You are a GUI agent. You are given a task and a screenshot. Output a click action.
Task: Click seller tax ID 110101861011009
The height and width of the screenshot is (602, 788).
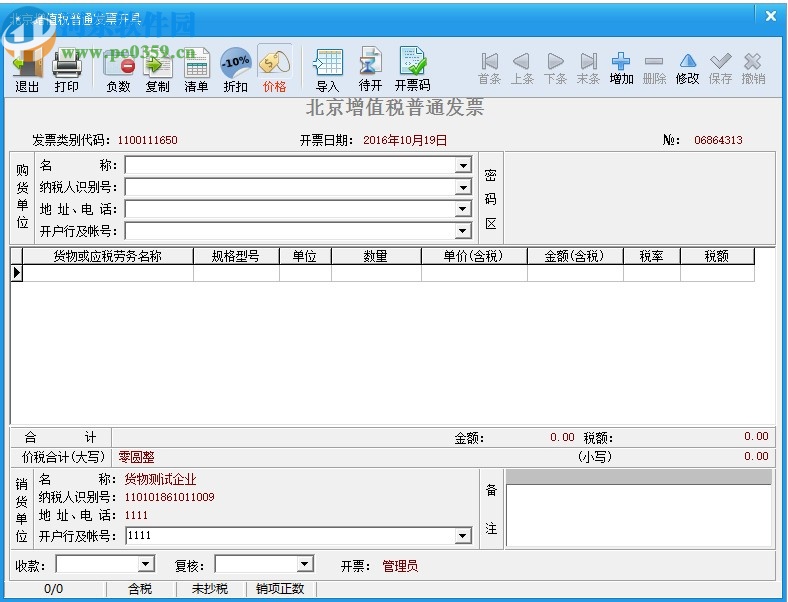(x=169, y=497)
